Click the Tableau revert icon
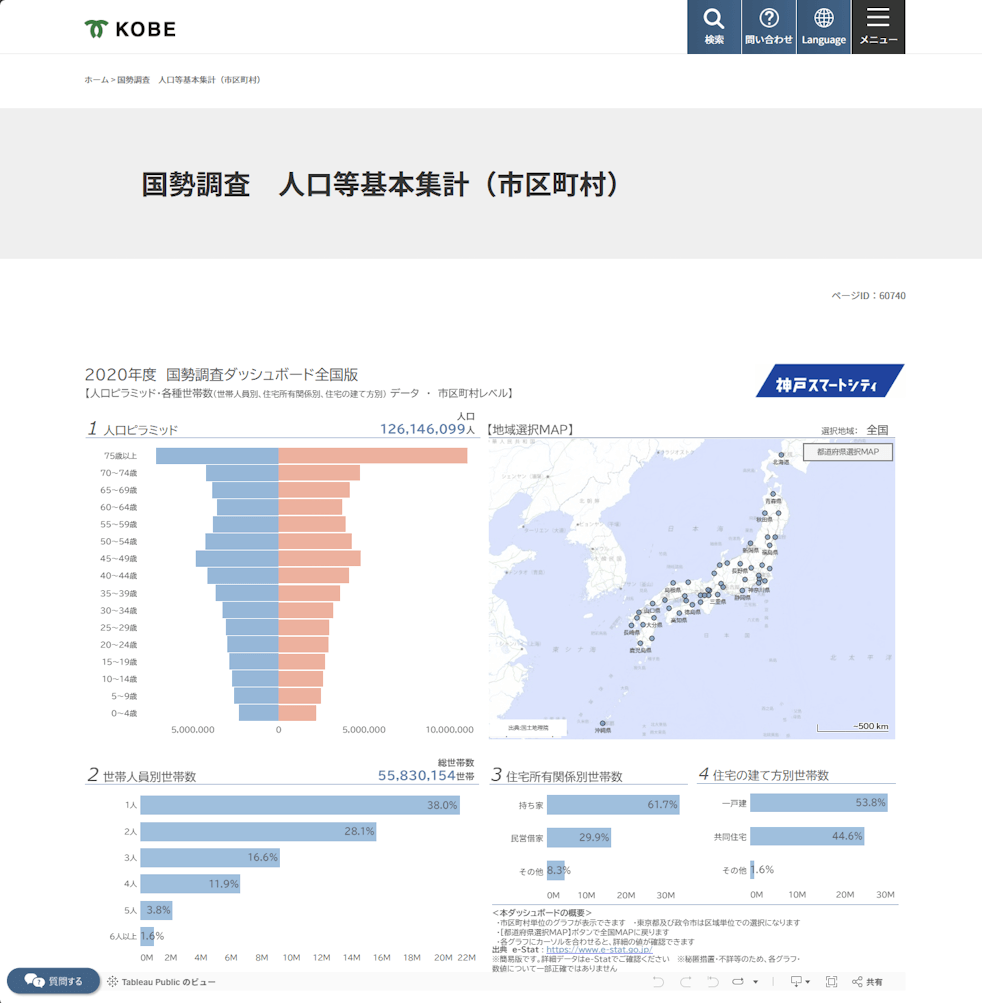 [x=712, y=982]
